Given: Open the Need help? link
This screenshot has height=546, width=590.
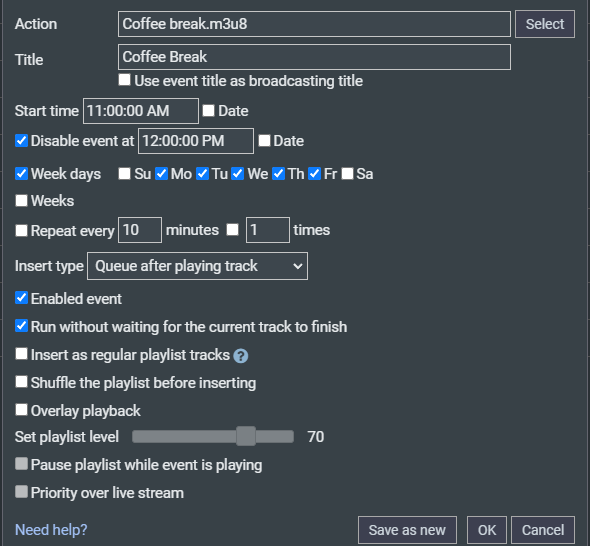Looking at the screenshot, I should 51,530.
